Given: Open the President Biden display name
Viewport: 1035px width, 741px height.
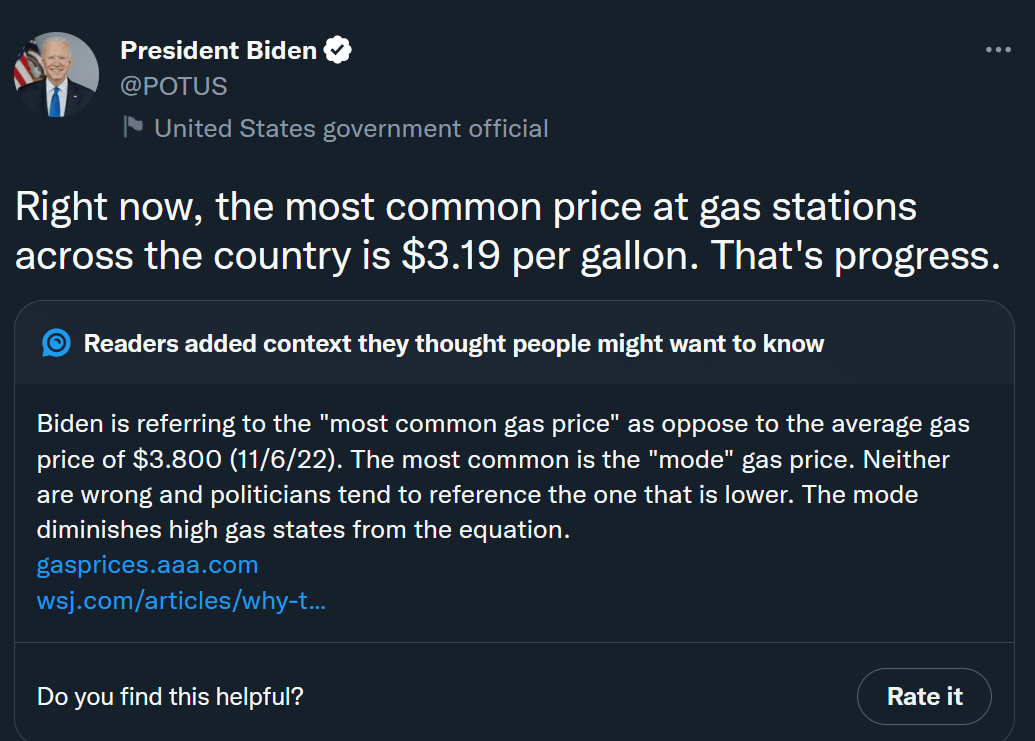Looking at the screenshot, I should click(x=218, y=50).
